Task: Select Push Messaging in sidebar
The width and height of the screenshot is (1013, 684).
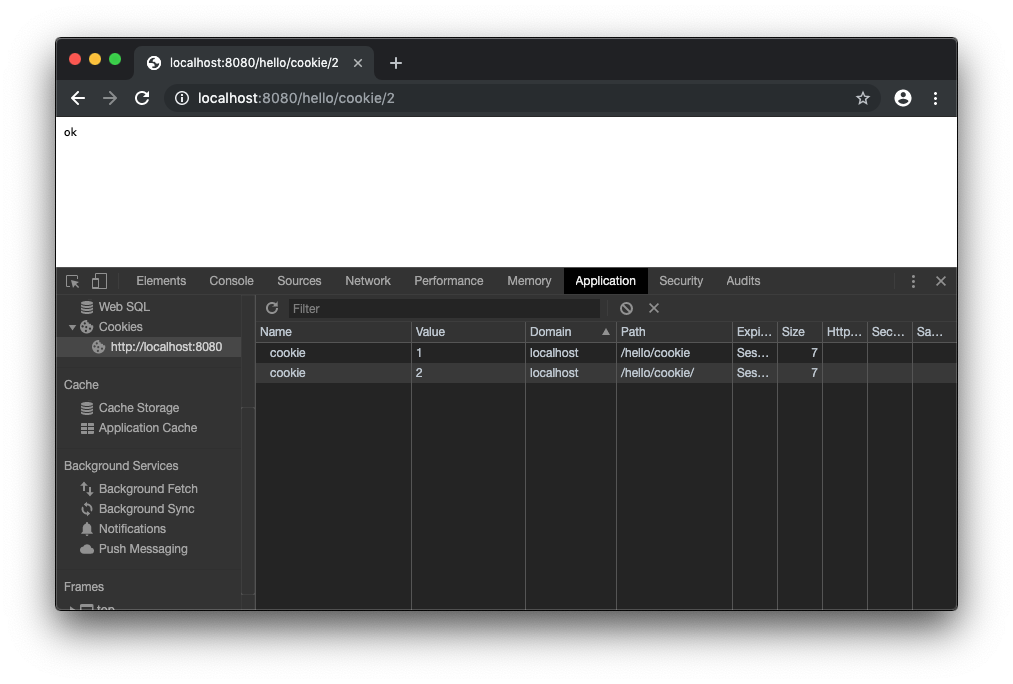Action: coord(143,549)
